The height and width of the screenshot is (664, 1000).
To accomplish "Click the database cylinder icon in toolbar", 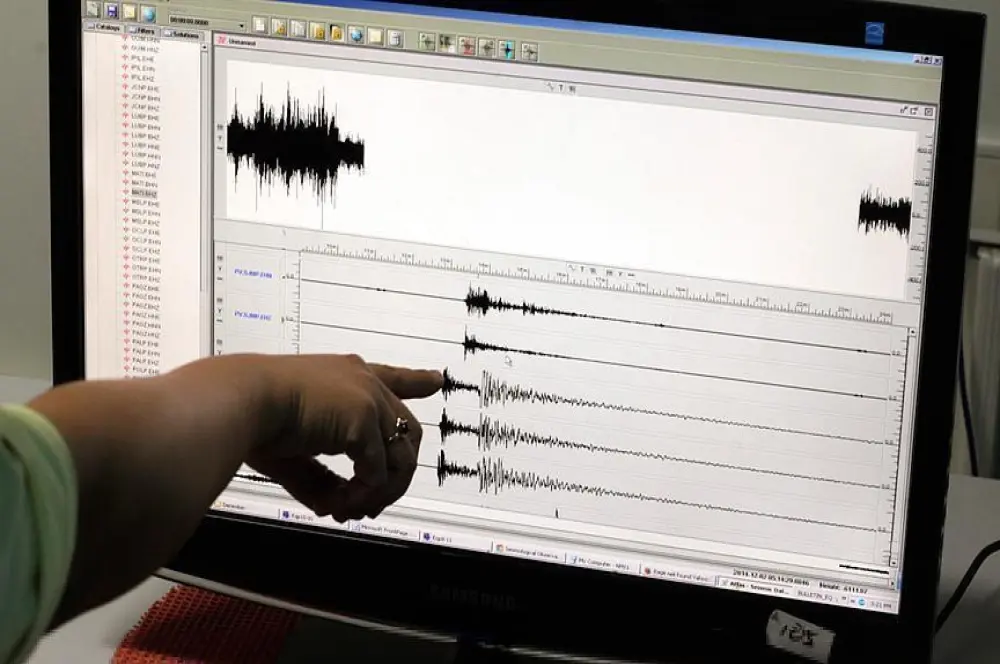I will 395,38.
